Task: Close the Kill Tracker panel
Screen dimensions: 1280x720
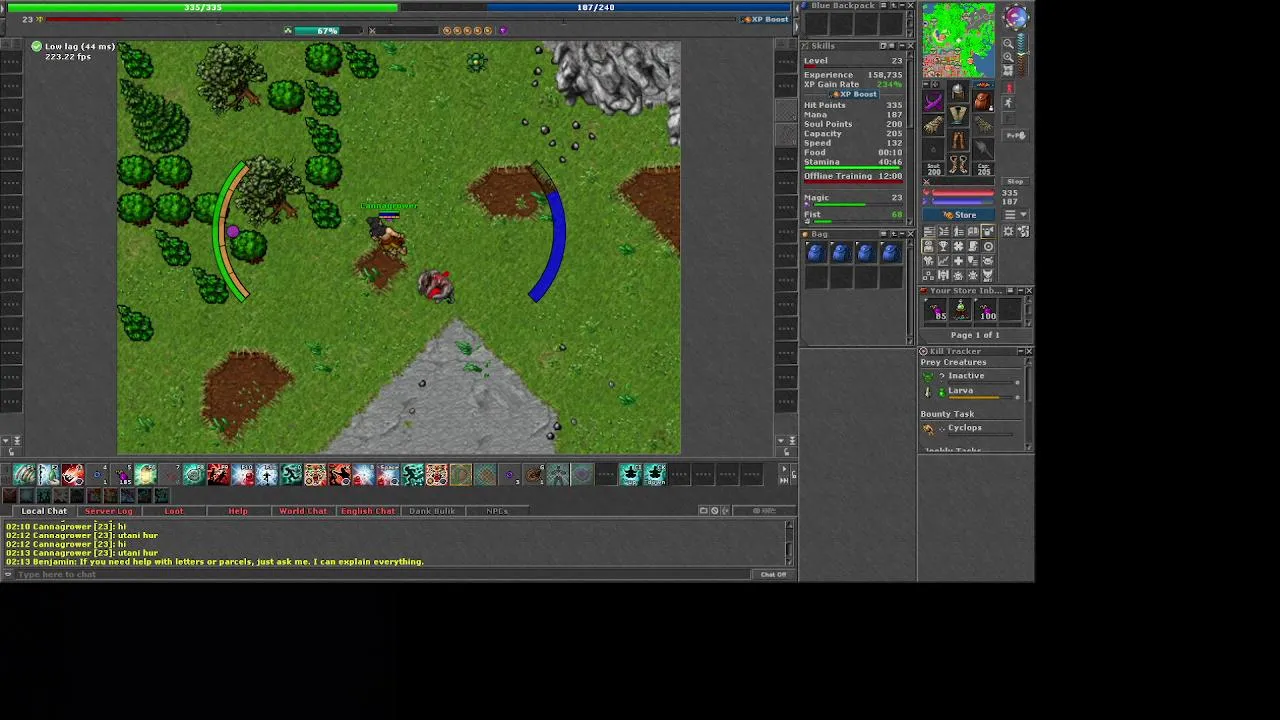Action: 1028,351
